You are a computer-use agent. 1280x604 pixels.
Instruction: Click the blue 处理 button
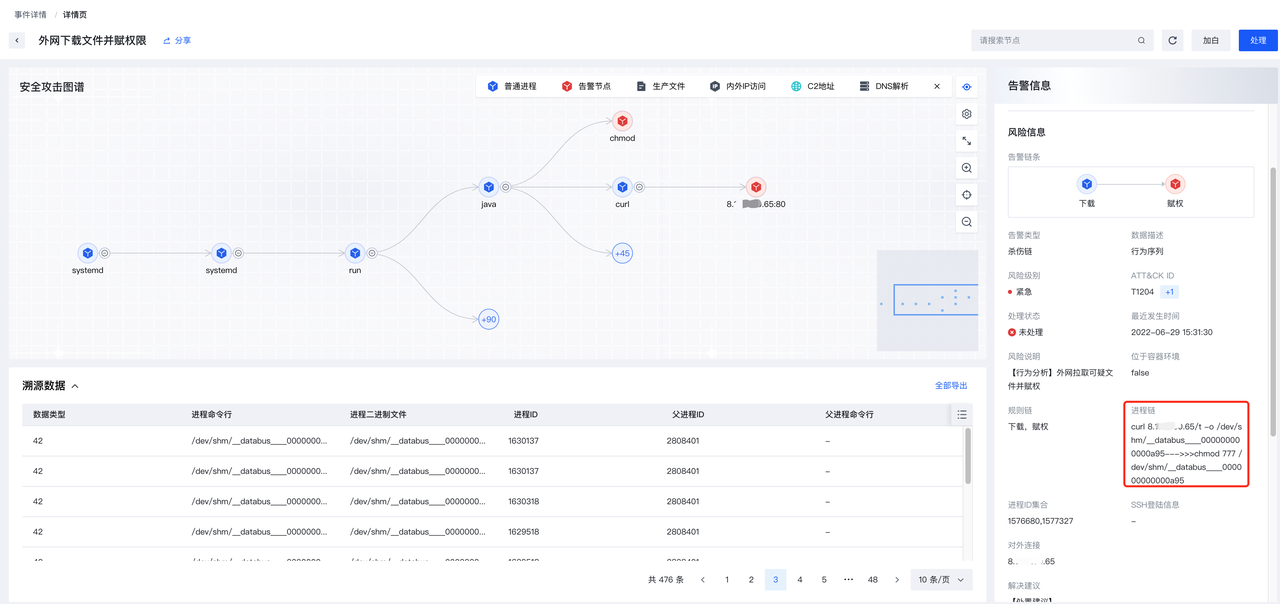(1258, 40)
